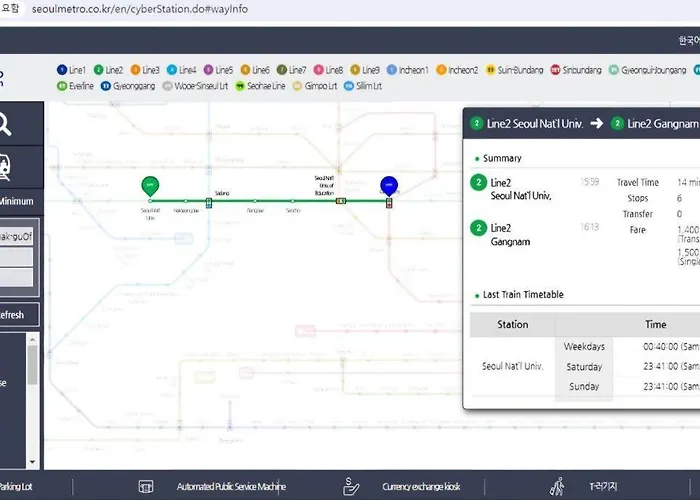This screenshot has height=500, width=700.
Task: Select the Sinbundang line icon
Action: click(x=555, y=70)
